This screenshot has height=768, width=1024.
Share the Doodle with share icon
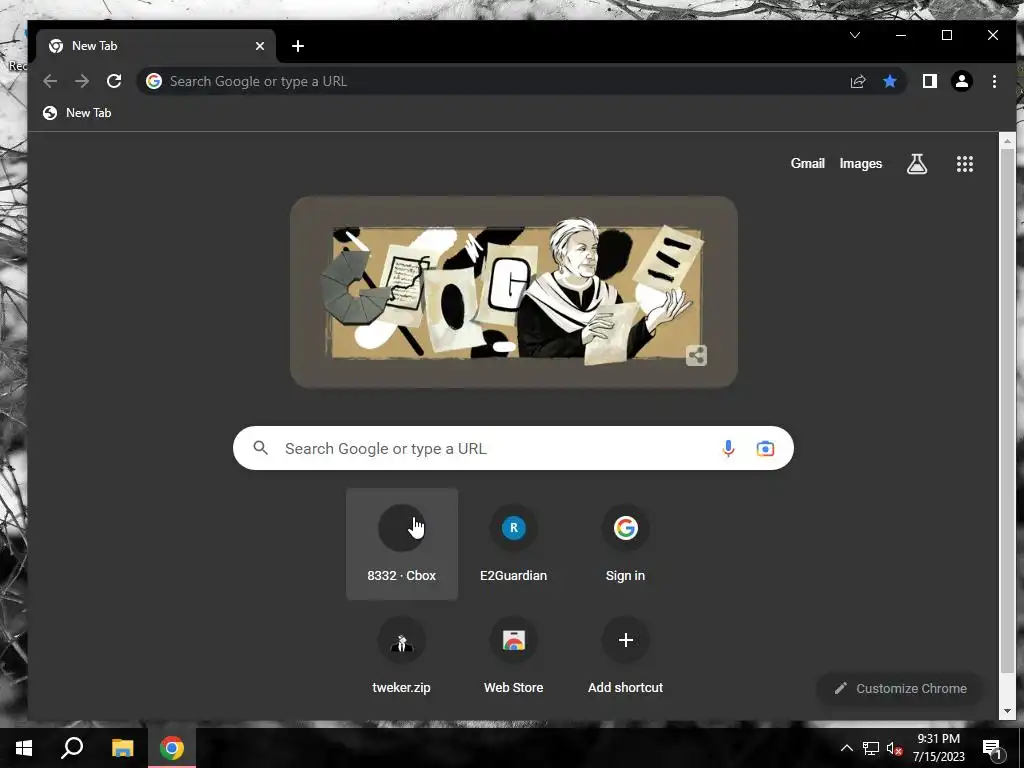pyautogui.click(x=696, y=355)
